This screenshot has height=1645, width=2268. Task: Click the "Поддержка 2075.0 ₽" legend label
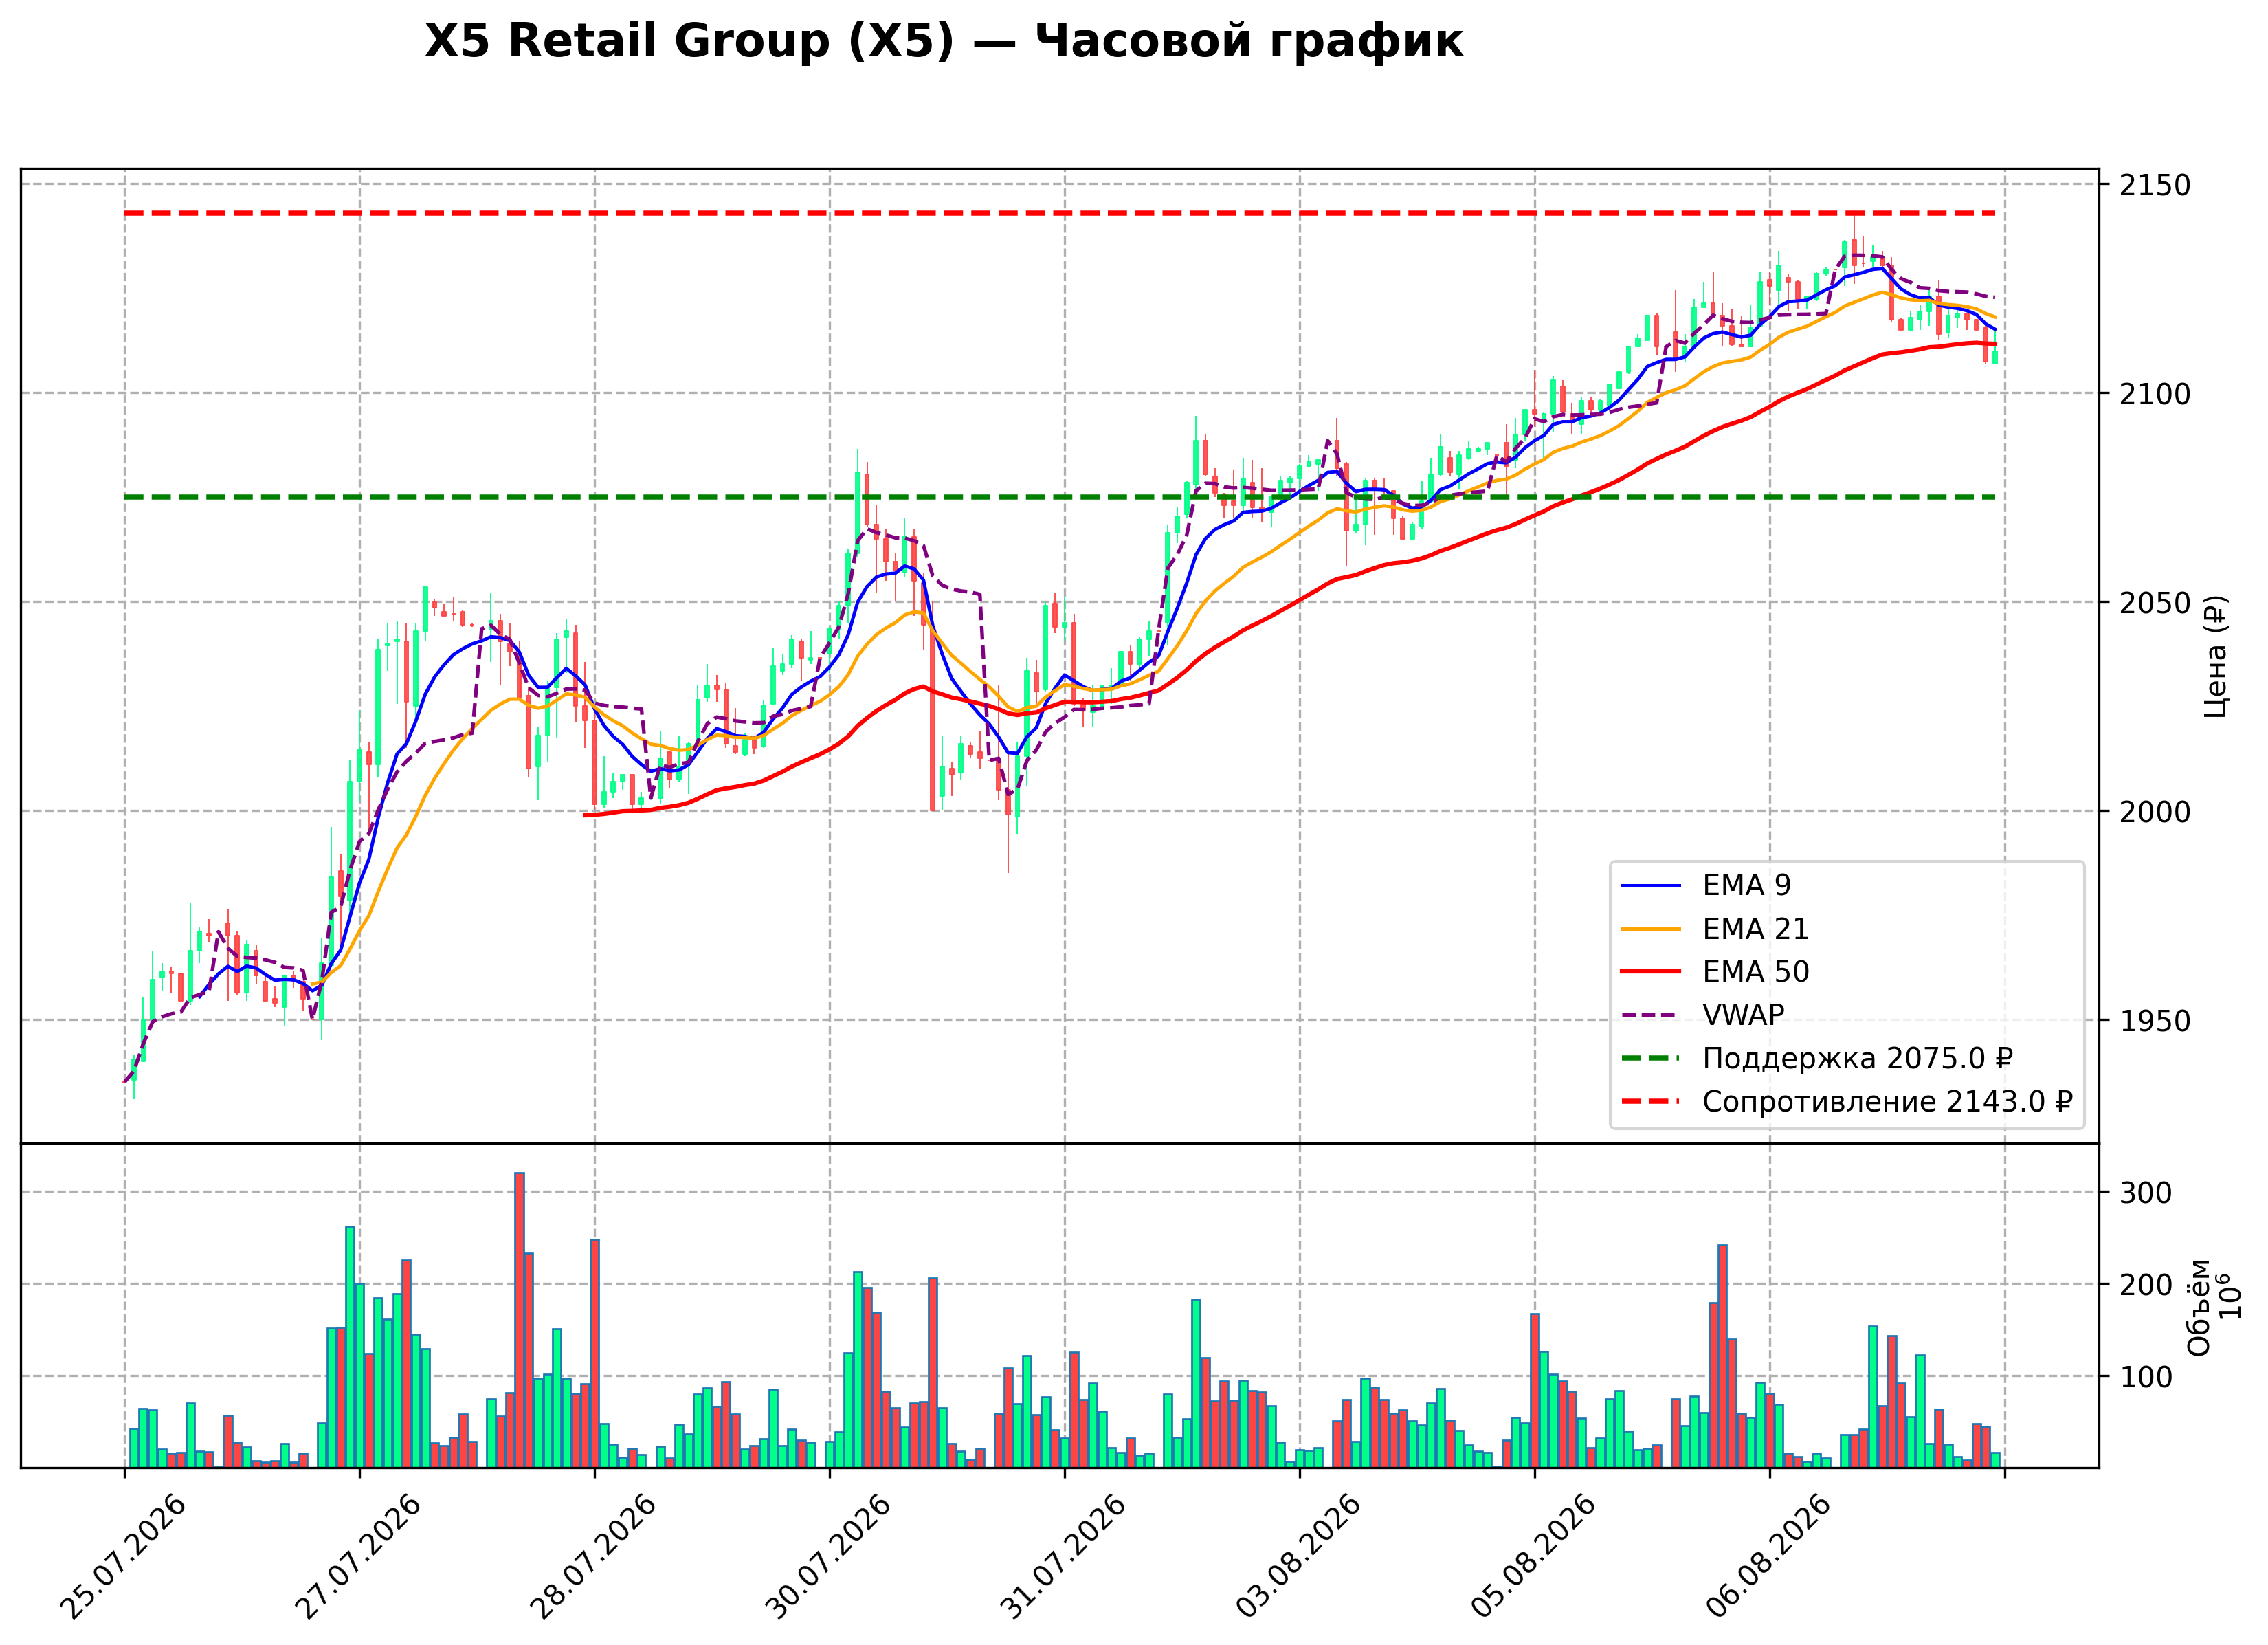point(1857,1058)
